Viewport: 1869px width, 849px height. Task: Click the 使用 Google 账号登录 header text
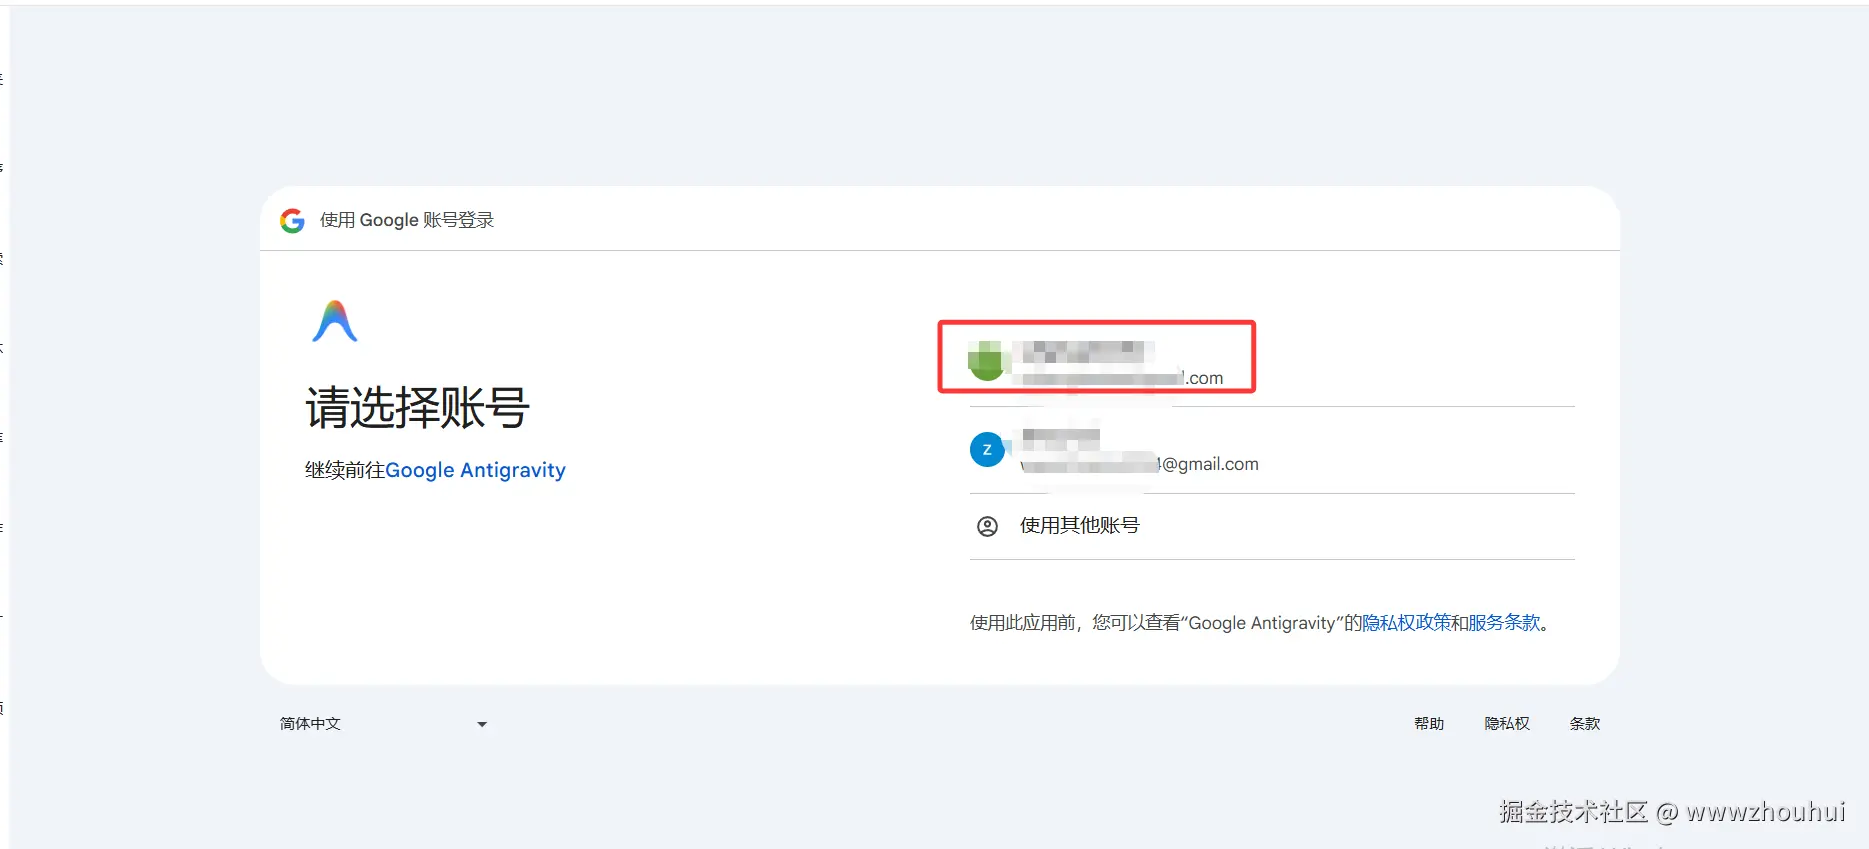(x=407, y=221)
